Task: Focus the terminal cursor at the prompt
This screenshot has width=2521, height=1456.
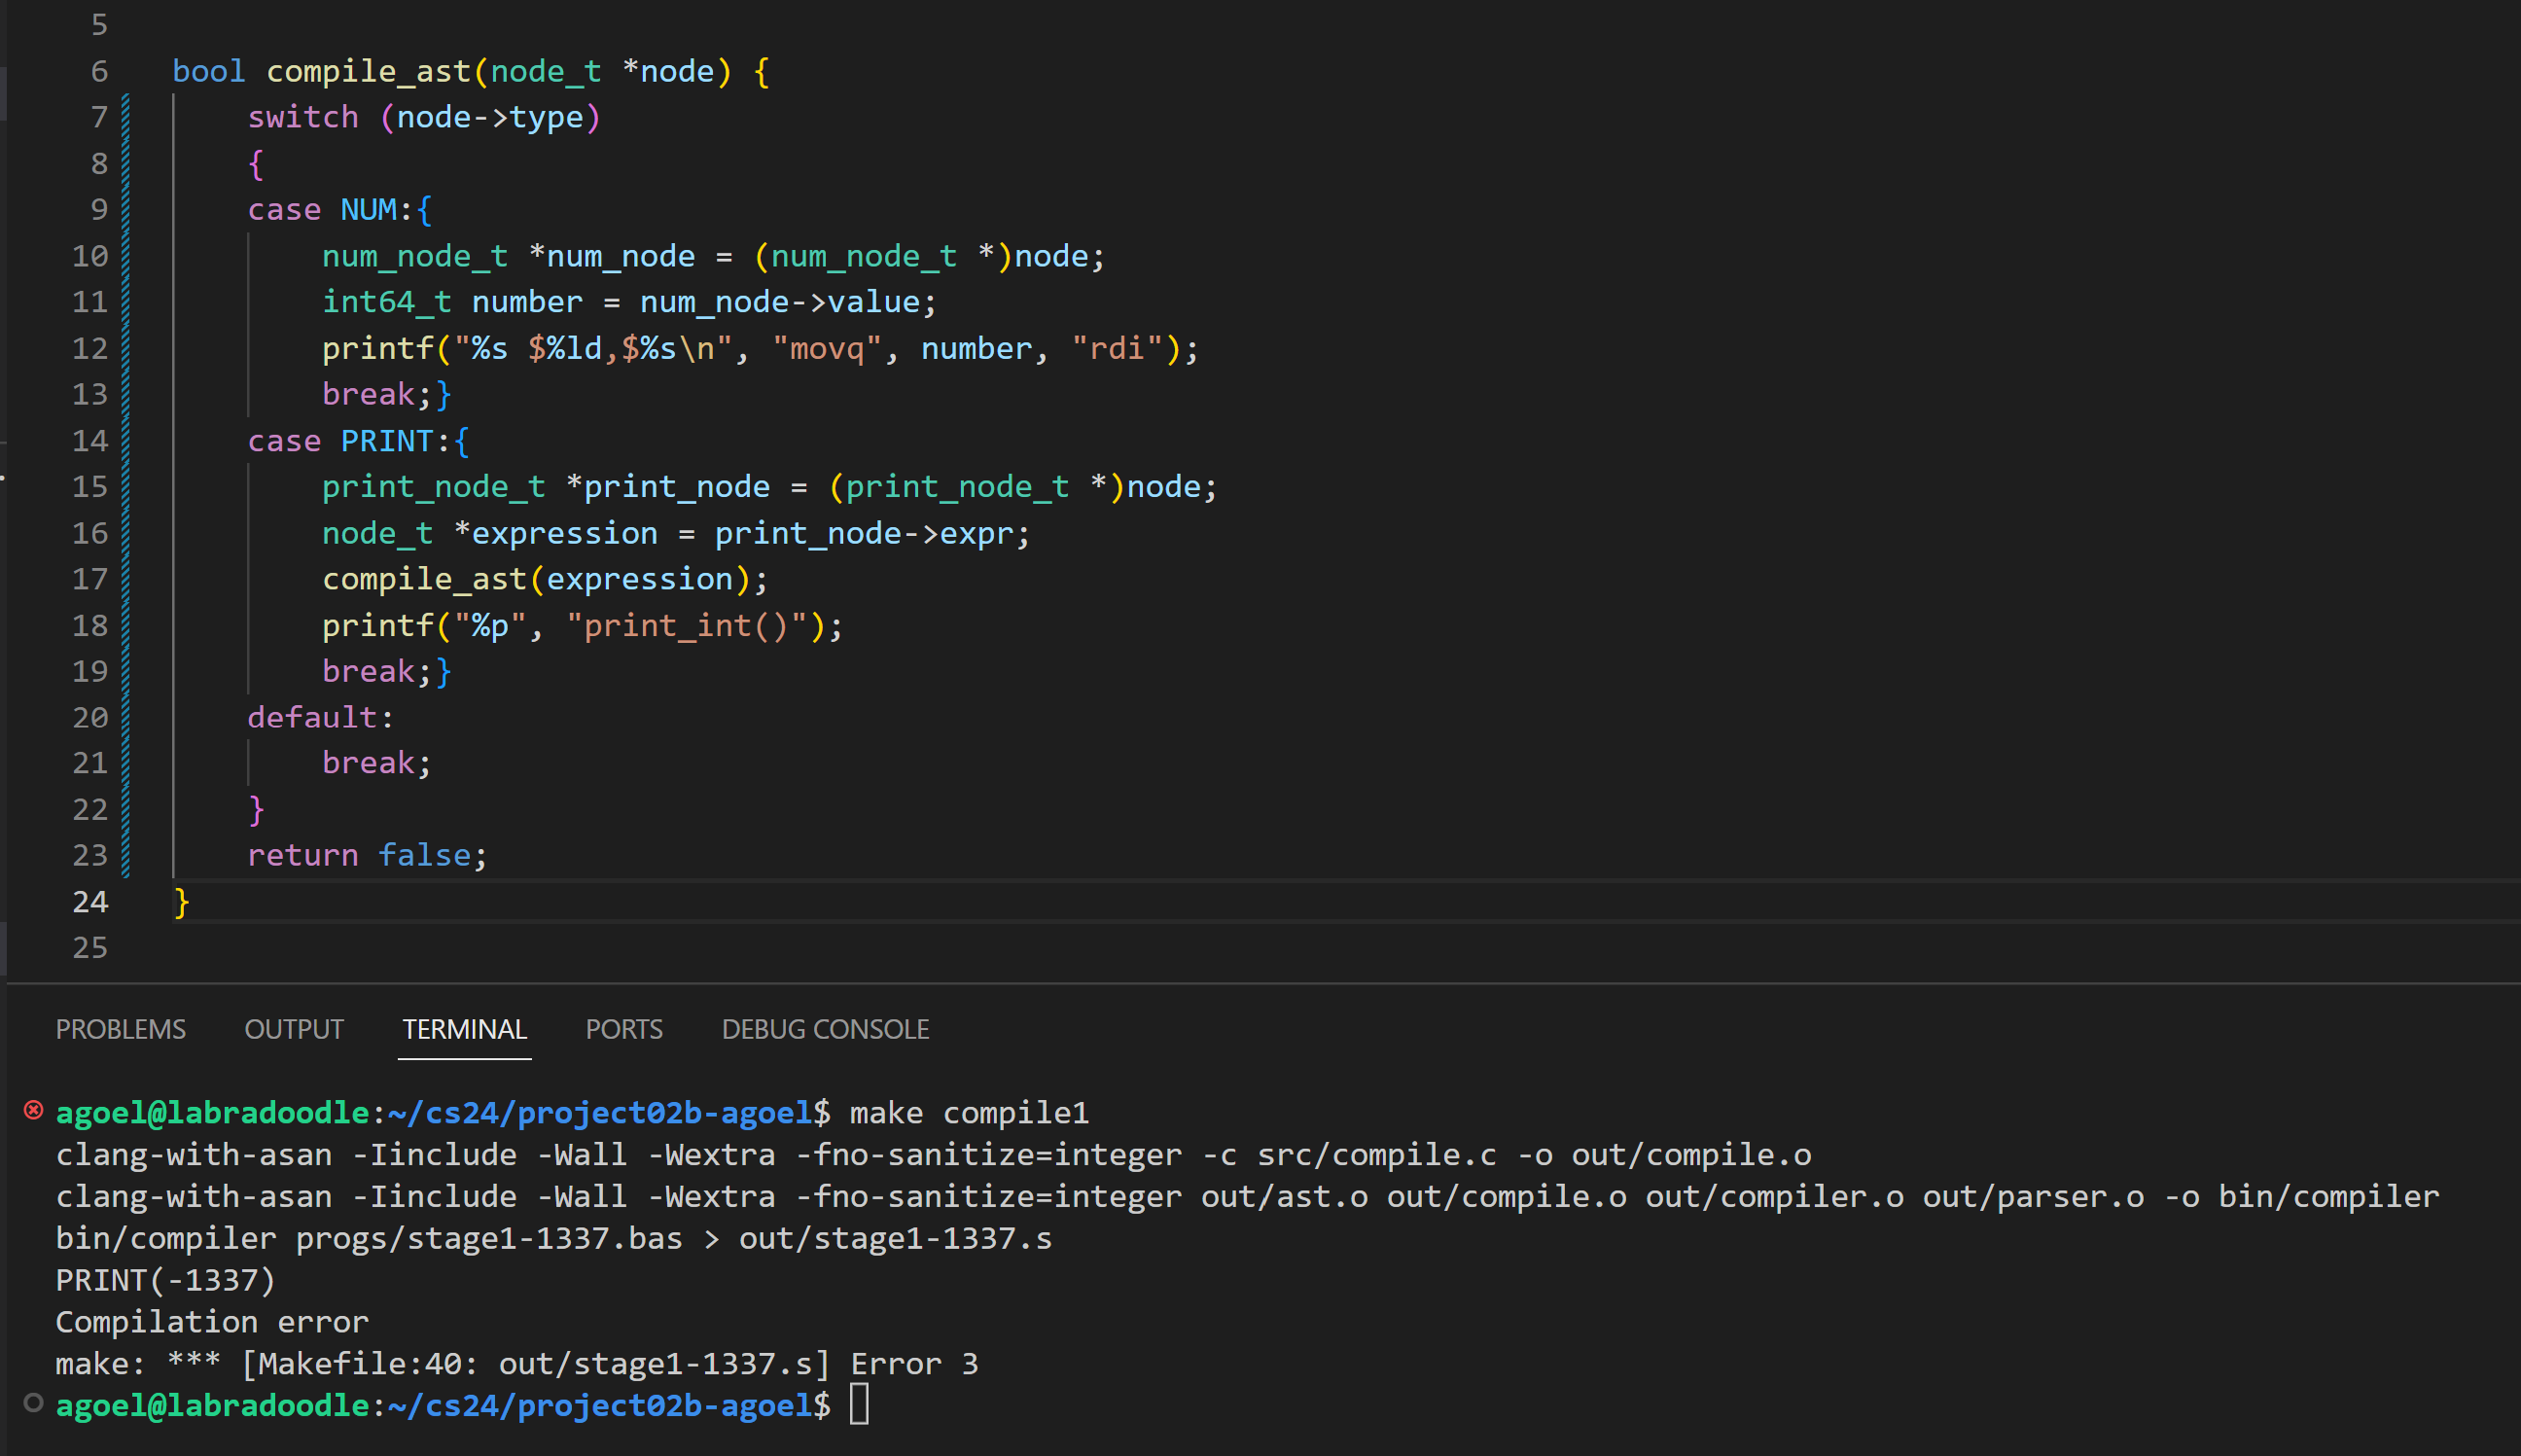Action: click(x=859, y=1405)
